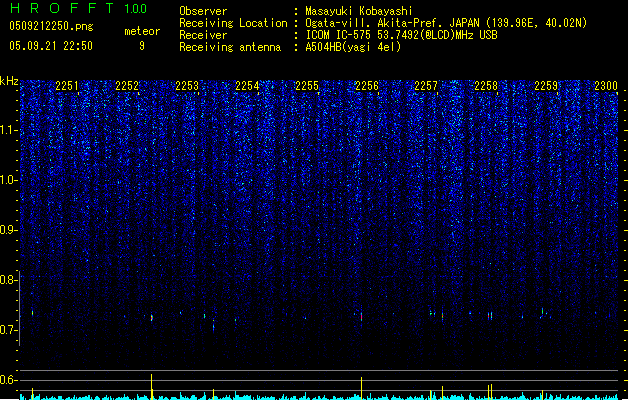Click the Observer label

(x=203, y=11)
